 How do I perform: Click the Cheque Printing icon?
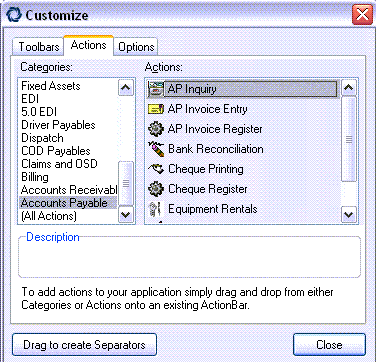pyautogui.click(x=156, y=169)
